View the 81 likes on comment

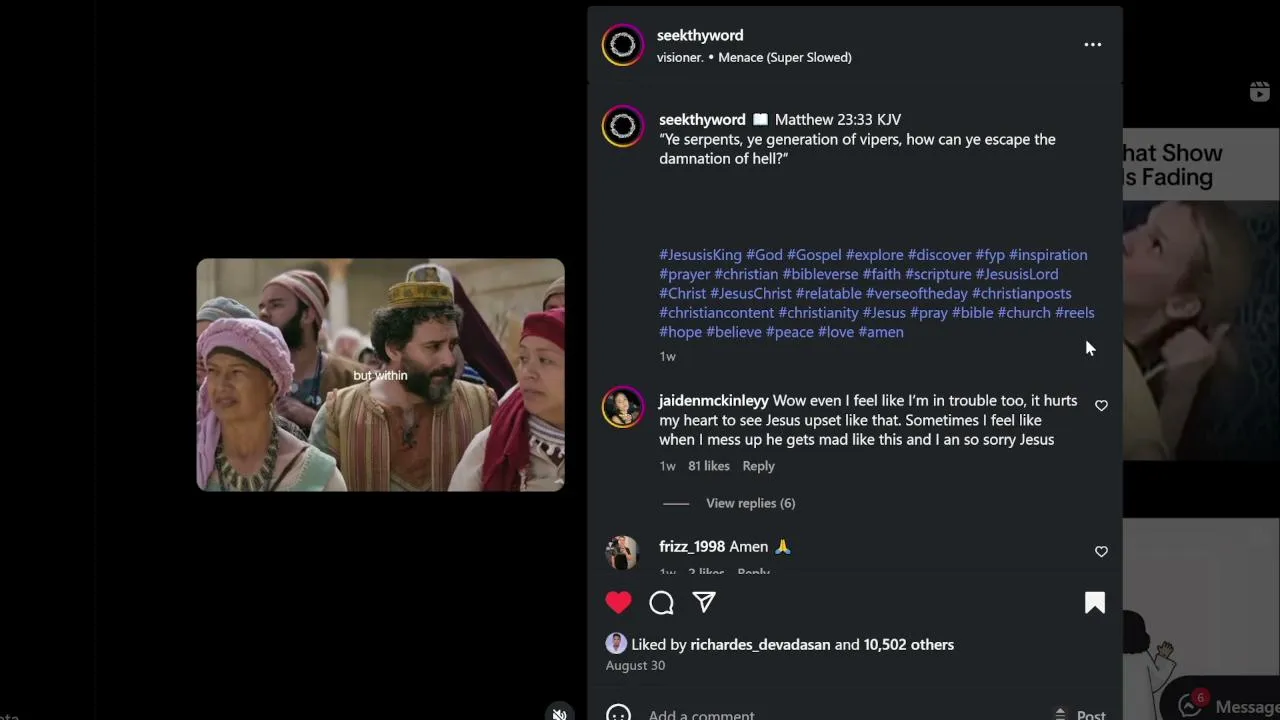(709, 466)
